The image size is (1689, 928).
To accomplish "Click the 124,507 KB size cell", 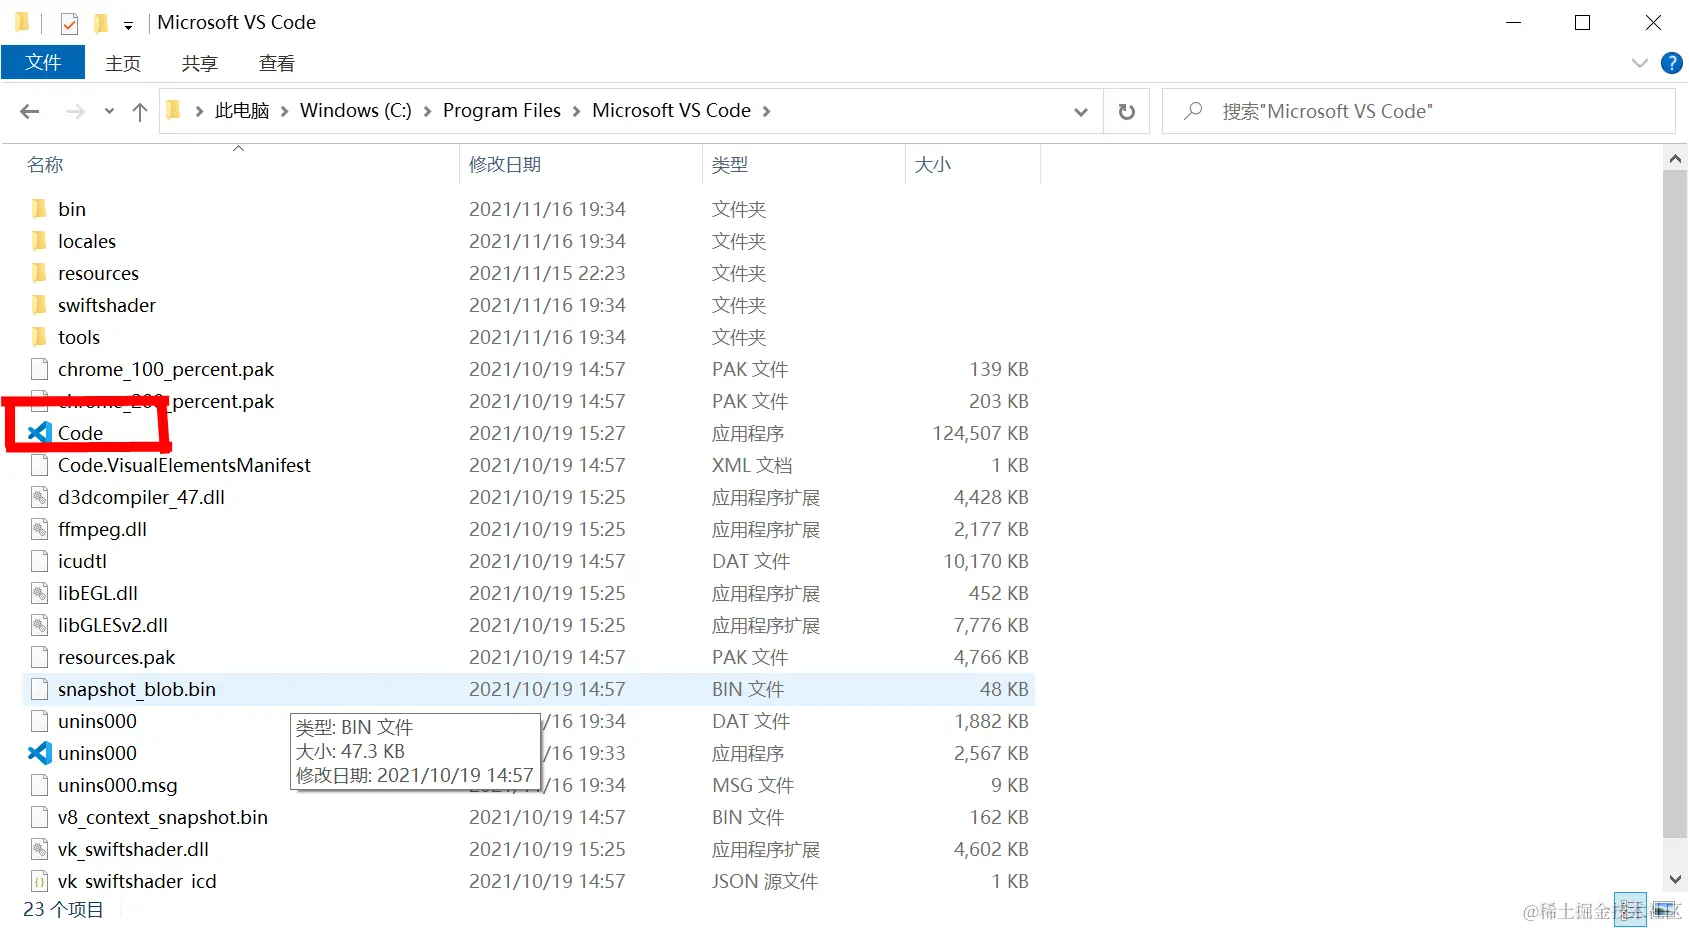I will tap(980, 433).
